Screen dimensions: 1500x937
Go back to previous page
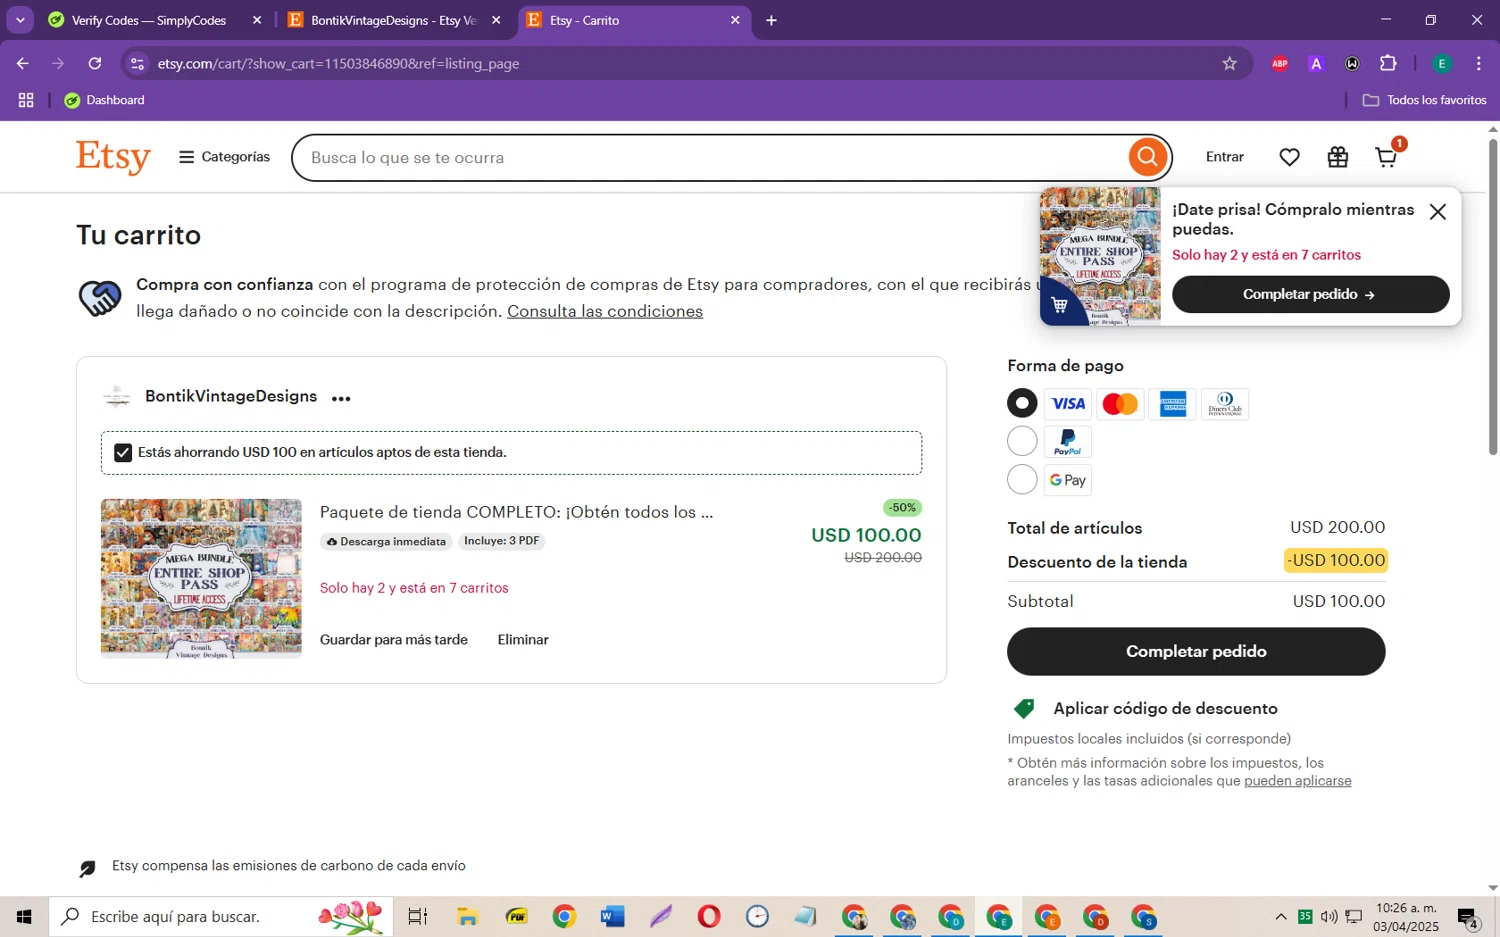click(22, 64)
